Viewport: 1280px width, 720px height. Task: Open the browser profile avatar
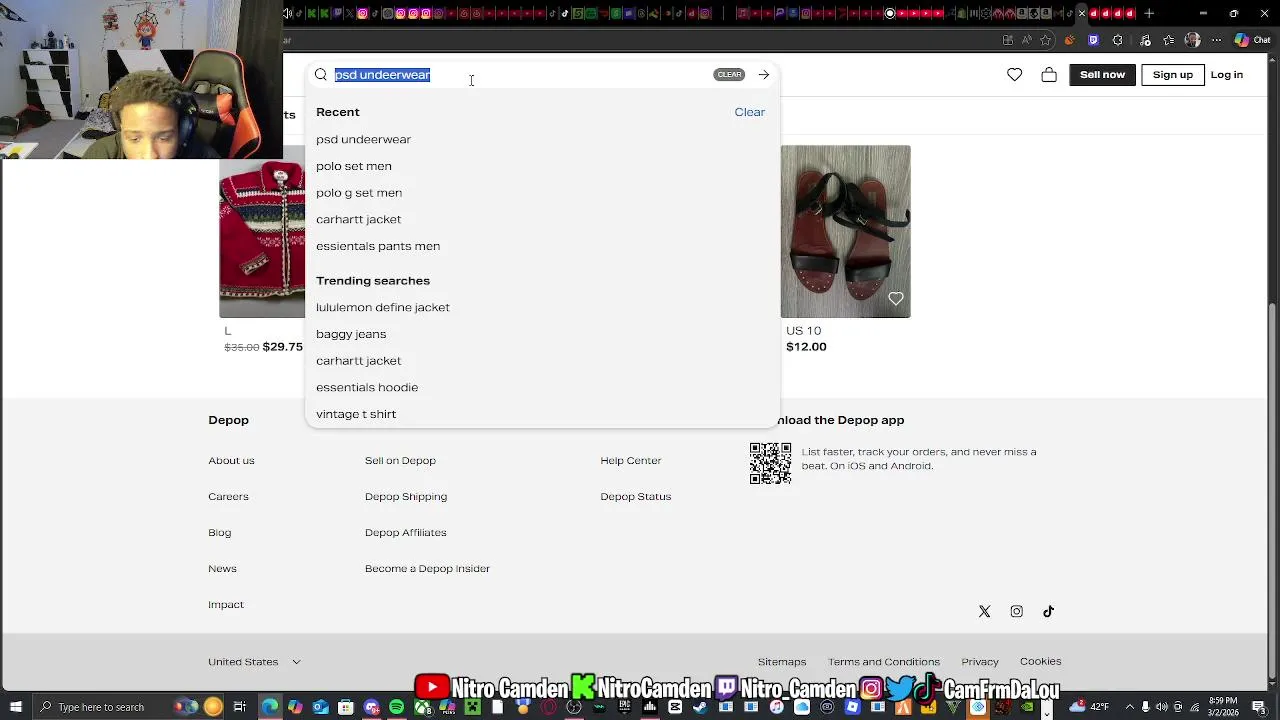click(1192, 40)
